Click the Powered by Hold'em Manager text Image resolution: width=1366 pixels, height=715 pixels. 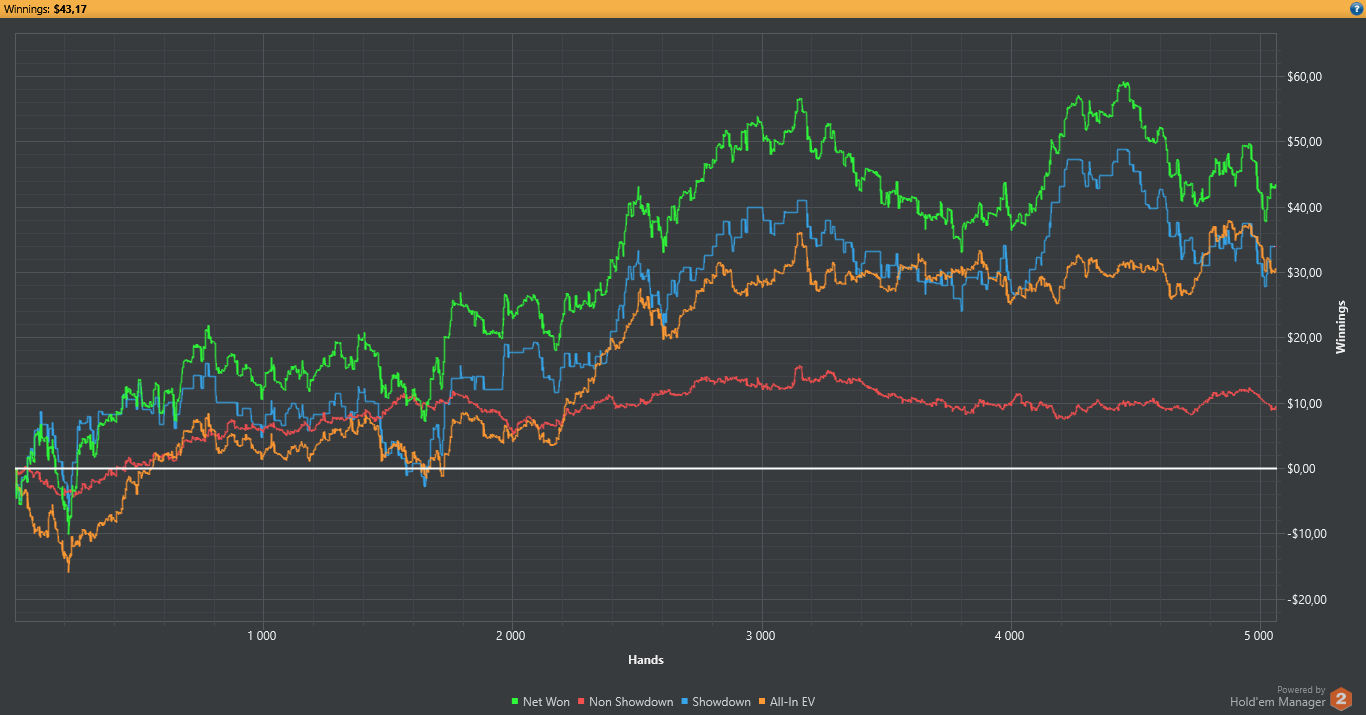1278,696
